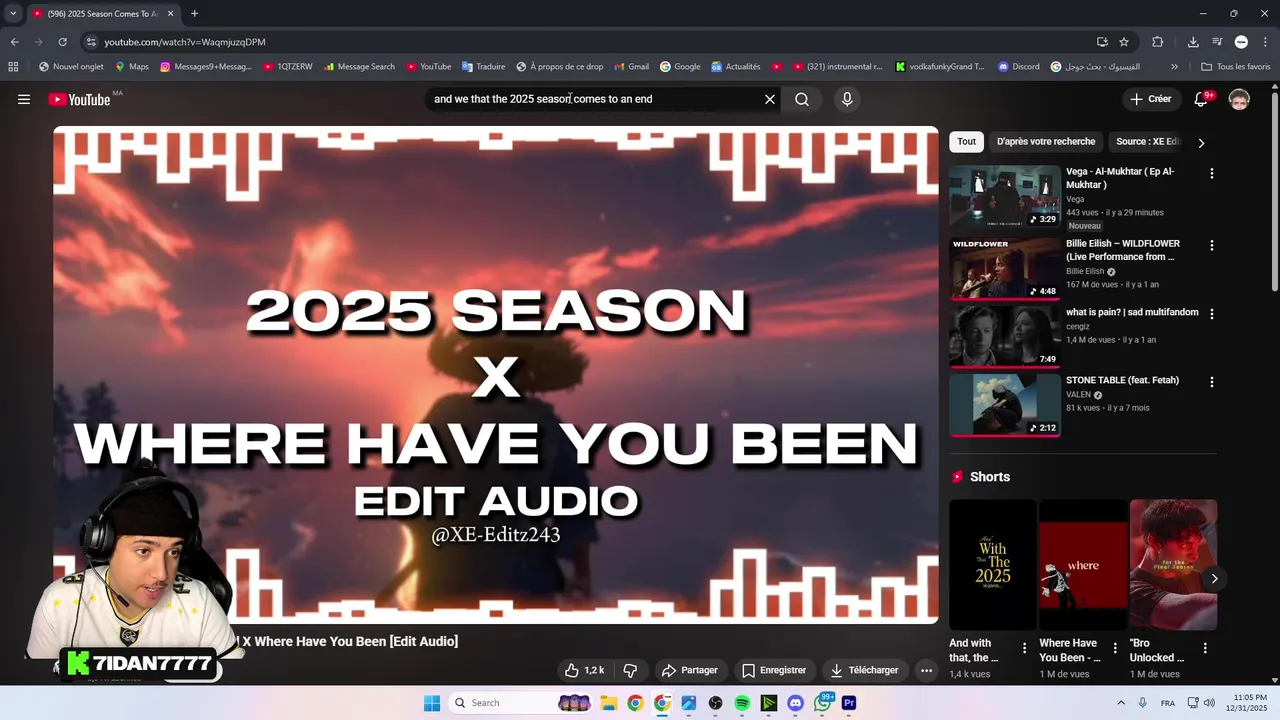Open the Vega - Al-Mukhtar thumbnail
Viewport: 1280px width, 720px height.
pos(1005,196)
